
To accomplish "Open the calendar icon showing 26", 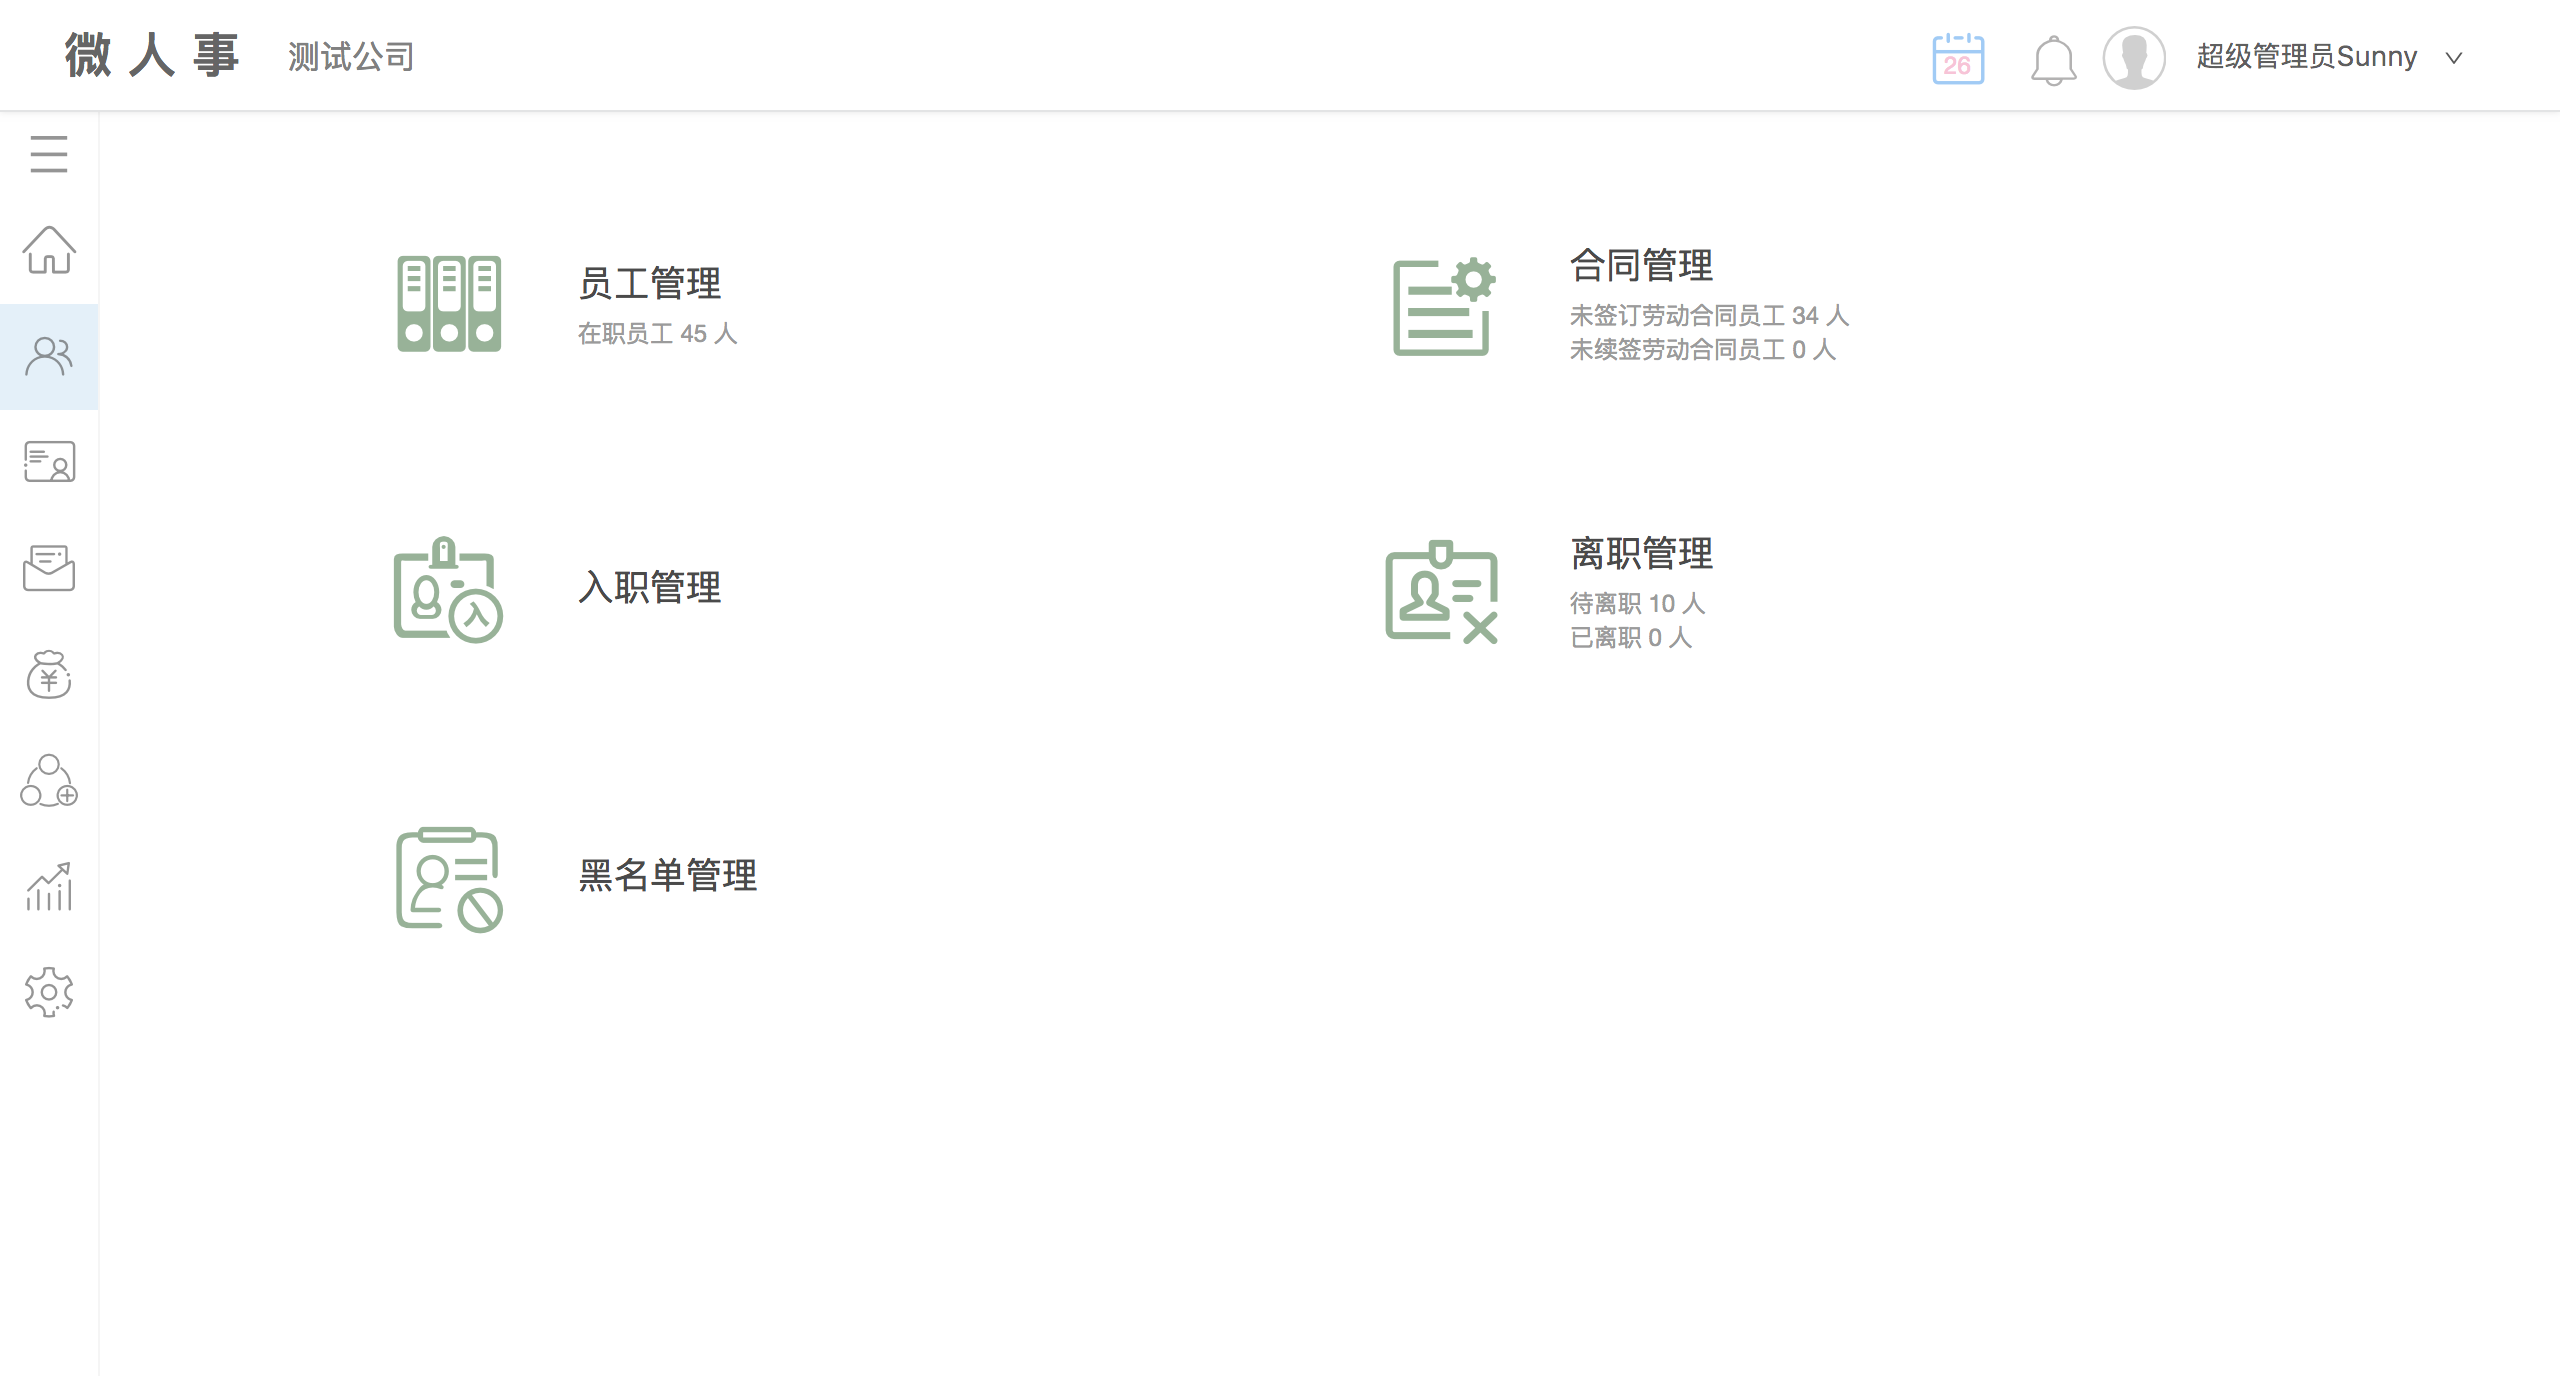I will (x=1958, y=58).
